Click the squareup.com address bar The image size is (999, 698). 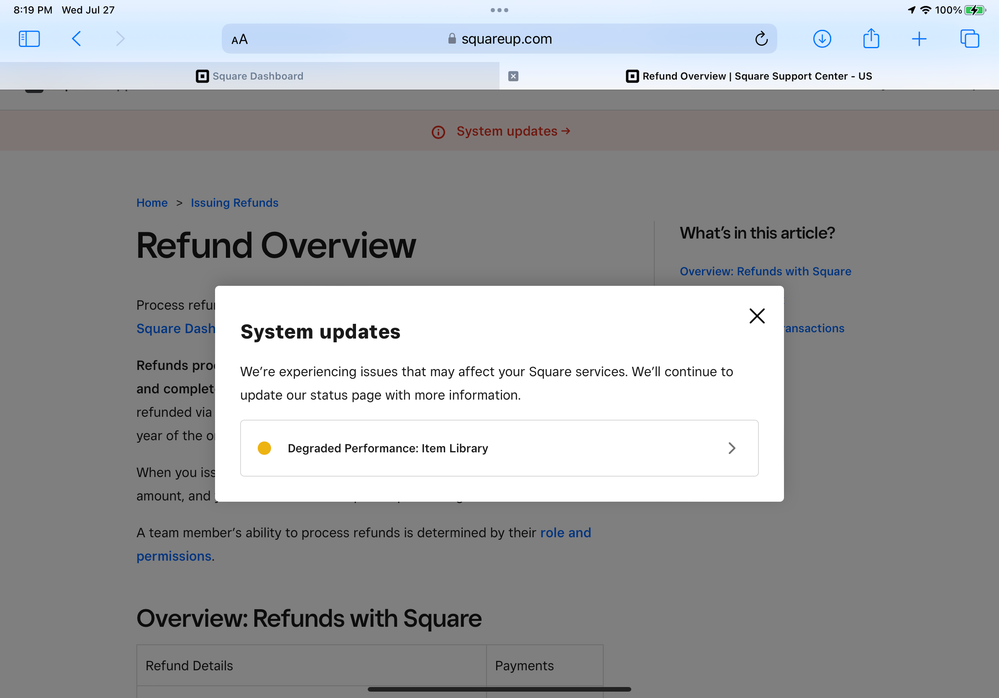tap(500, 39)
